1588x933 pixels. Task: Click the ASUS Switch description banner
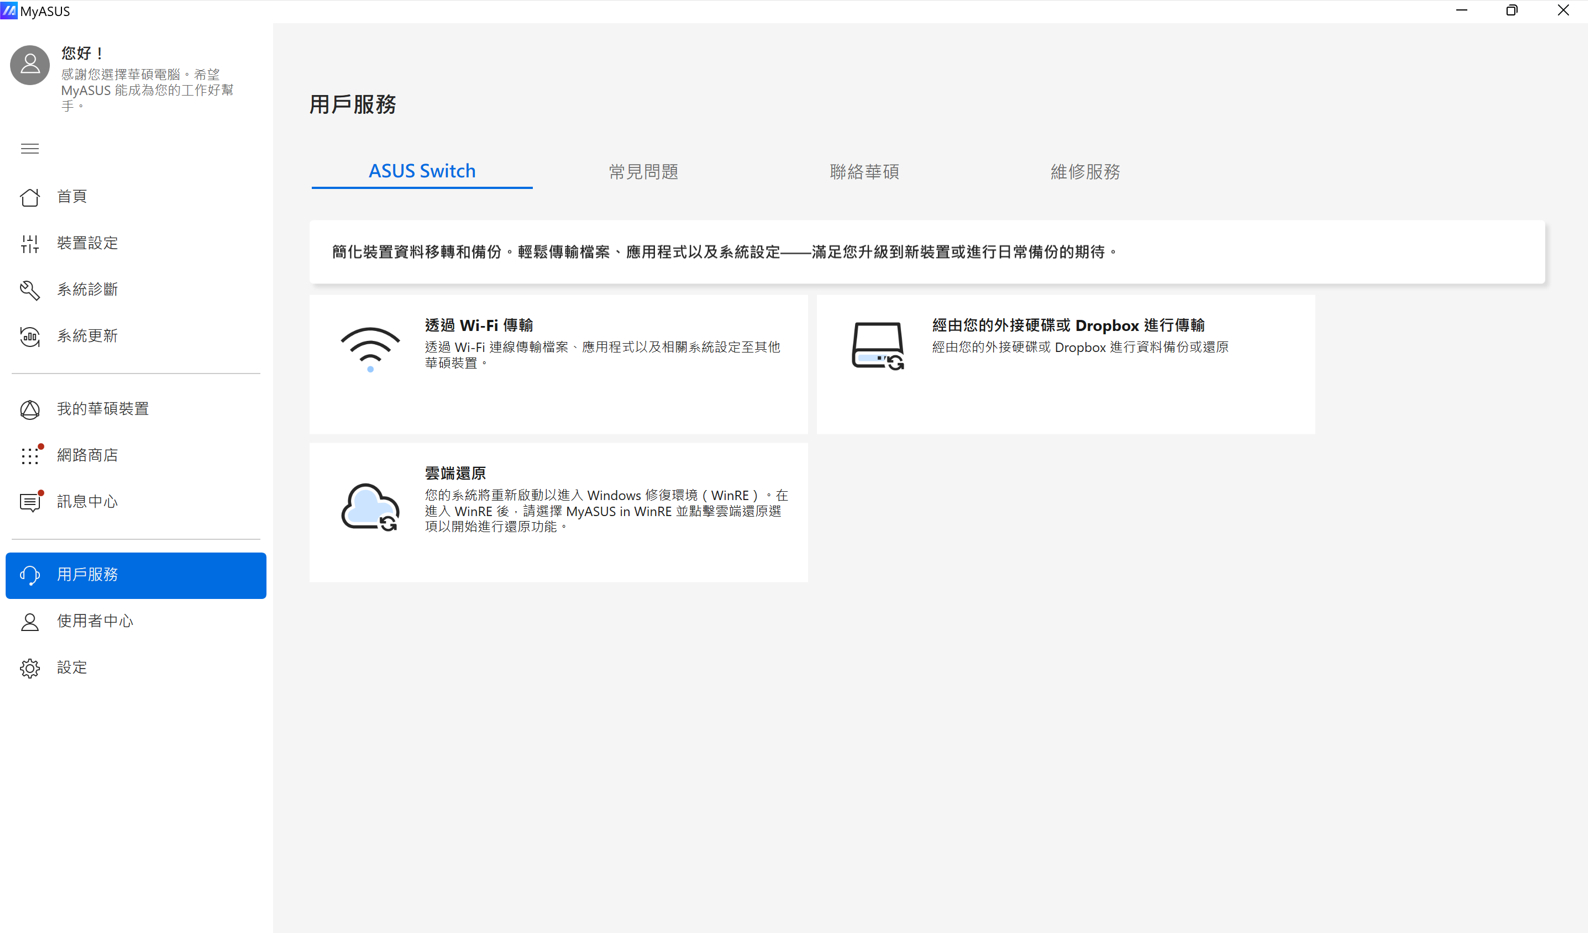coord(927,252)
